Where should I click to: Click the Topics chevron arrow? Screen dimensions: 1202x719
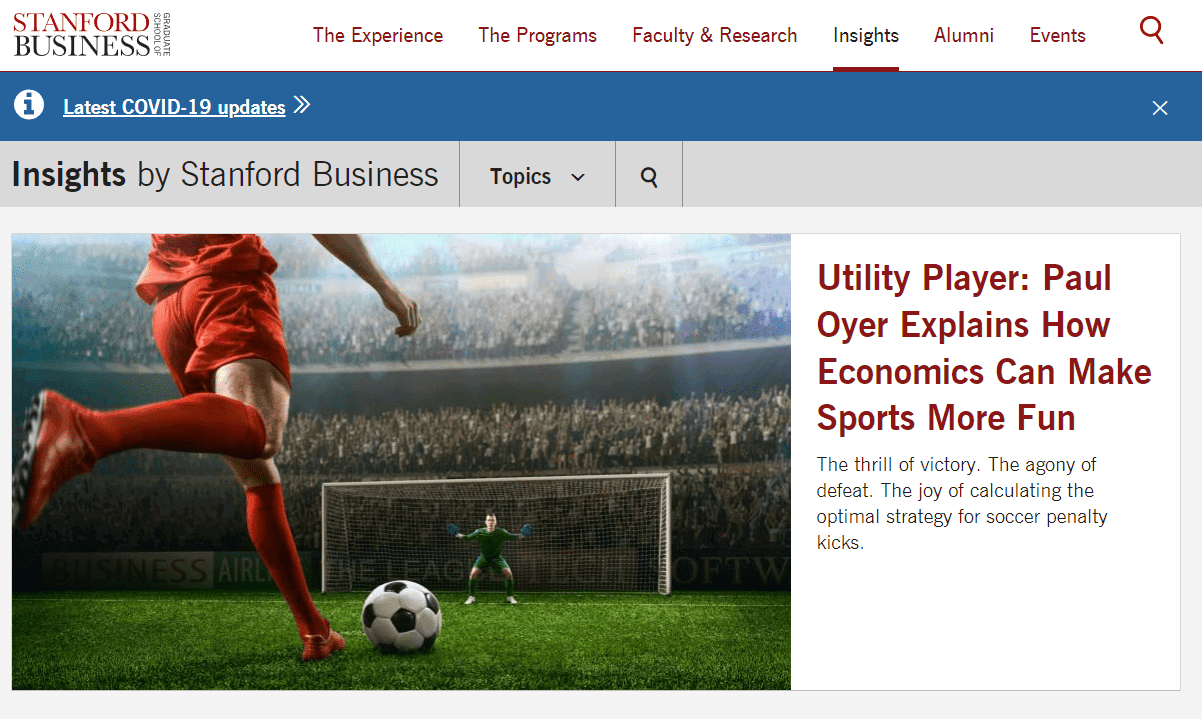click(577, 178)
